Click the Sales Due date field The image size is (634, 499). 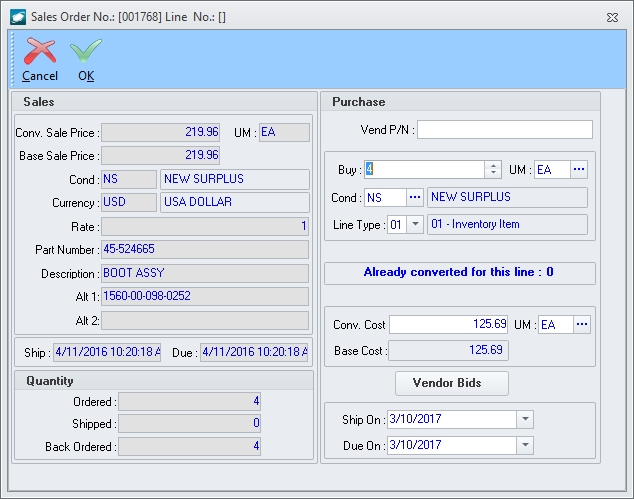254,352
